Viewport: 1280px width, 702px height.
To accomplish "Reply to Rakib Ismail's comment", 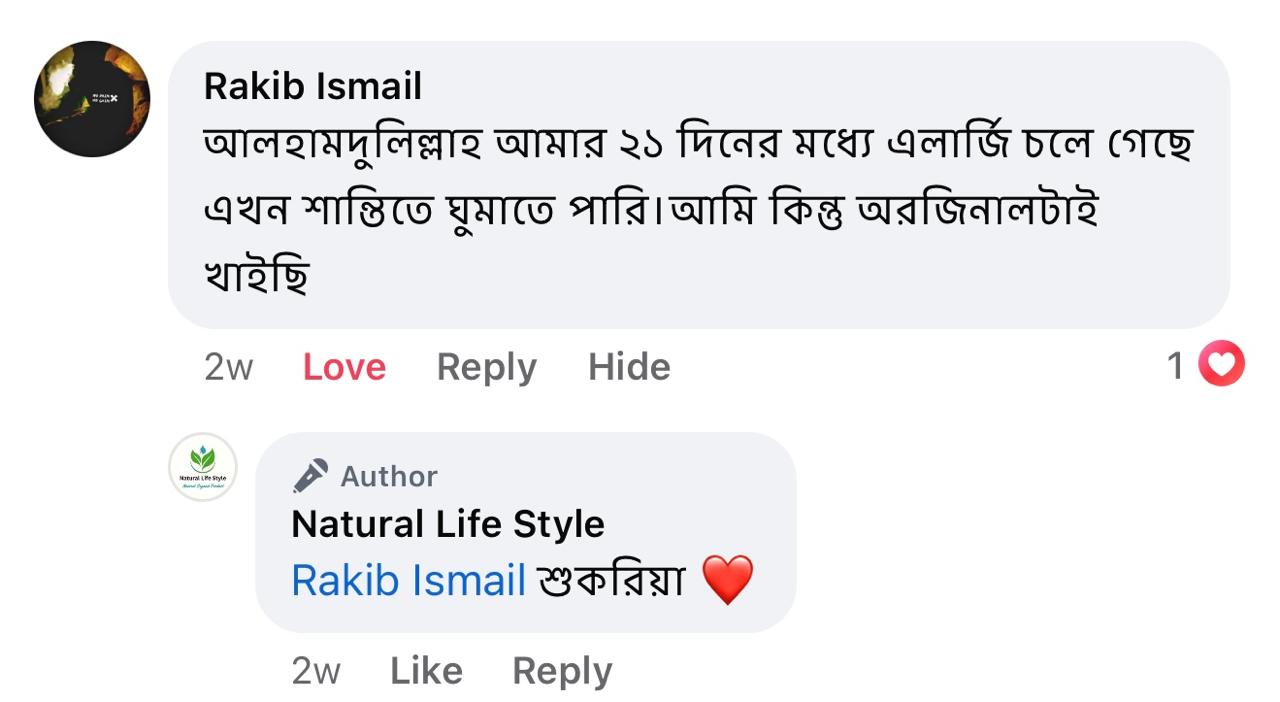I will point(486,367).
